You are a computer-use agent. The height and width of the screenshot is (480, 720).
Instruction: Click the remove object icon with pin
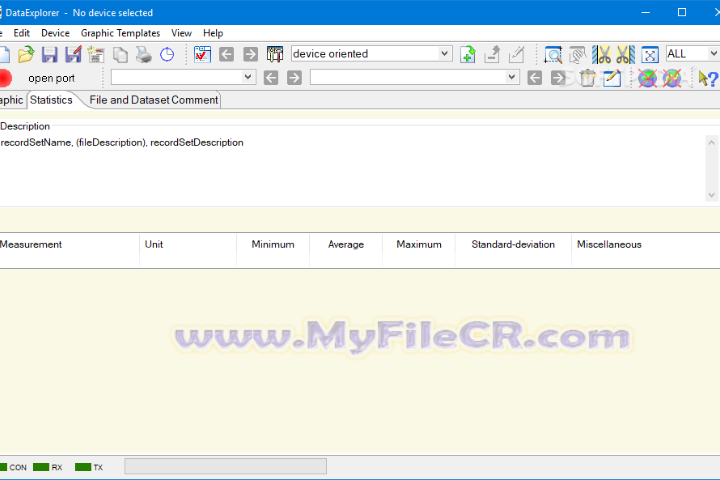[492, 54]
